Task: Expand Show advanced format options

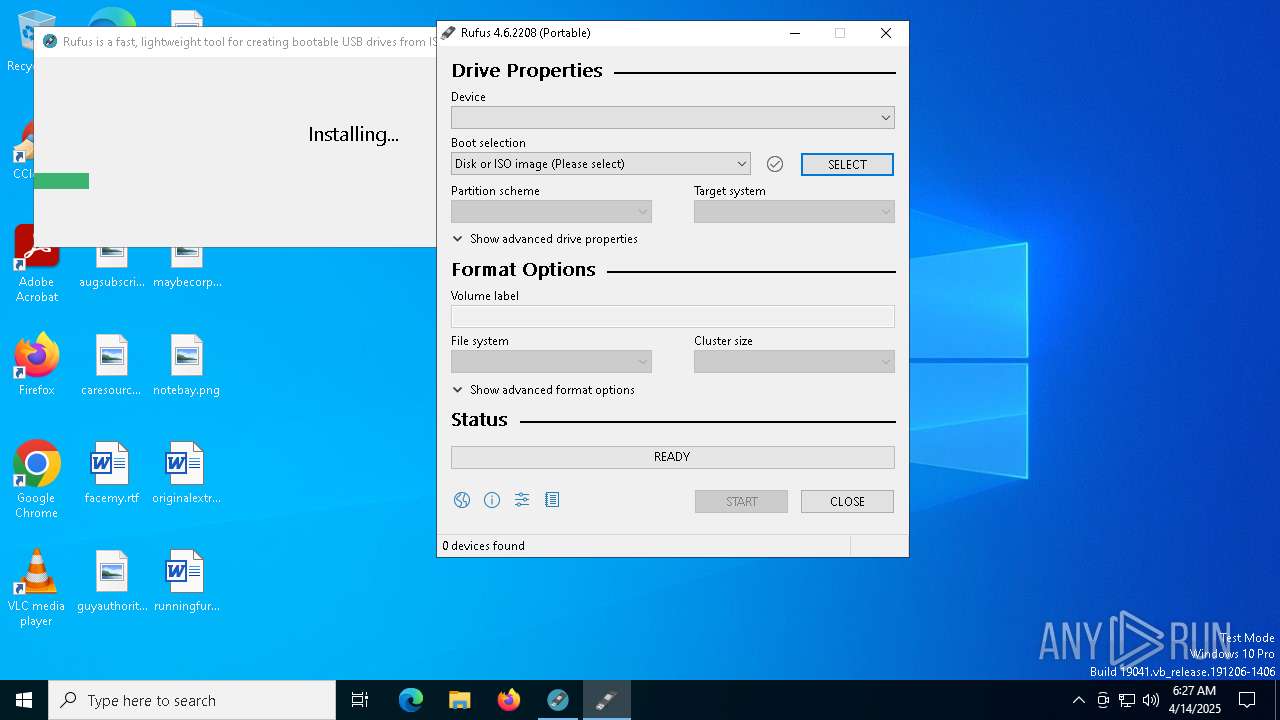Action: click(x=544, y=390)
